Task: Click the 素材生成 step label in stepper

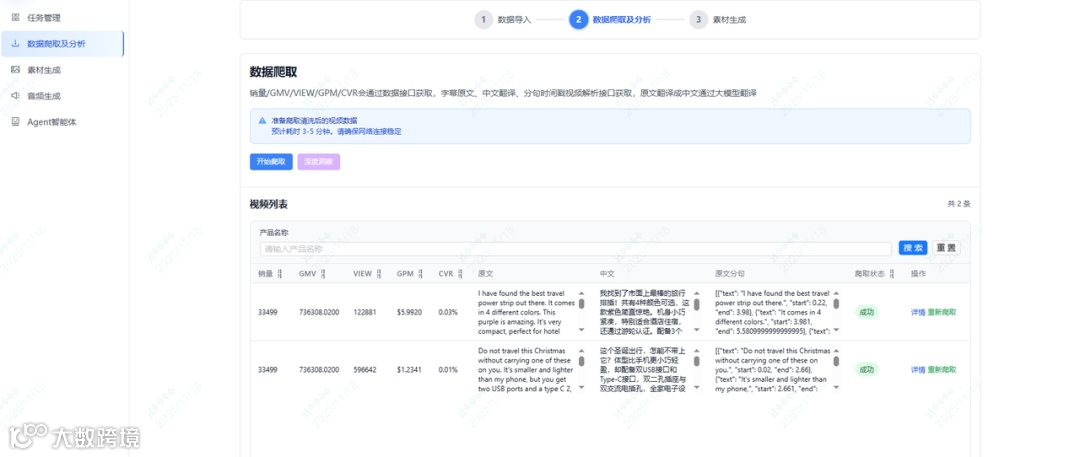Action: 729,20
